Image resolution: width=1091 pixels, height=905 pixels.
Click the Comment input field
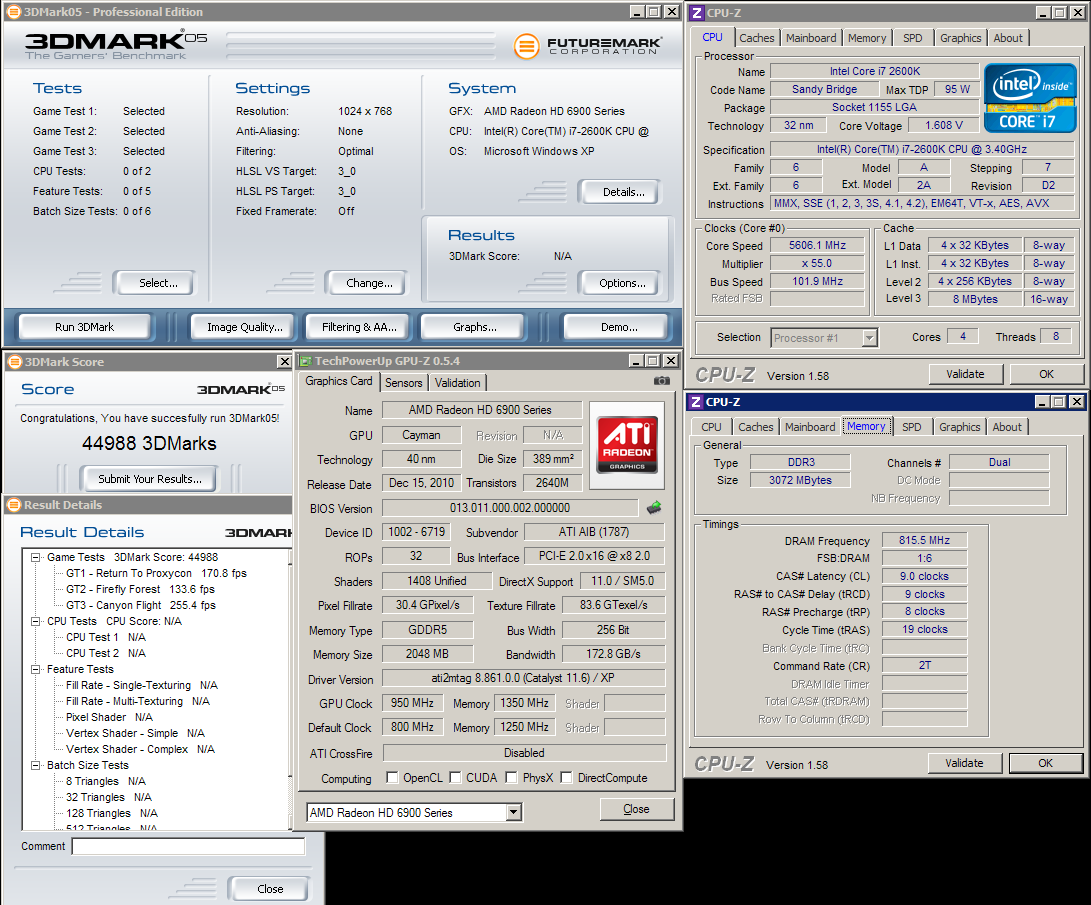(x=188, y=846)
